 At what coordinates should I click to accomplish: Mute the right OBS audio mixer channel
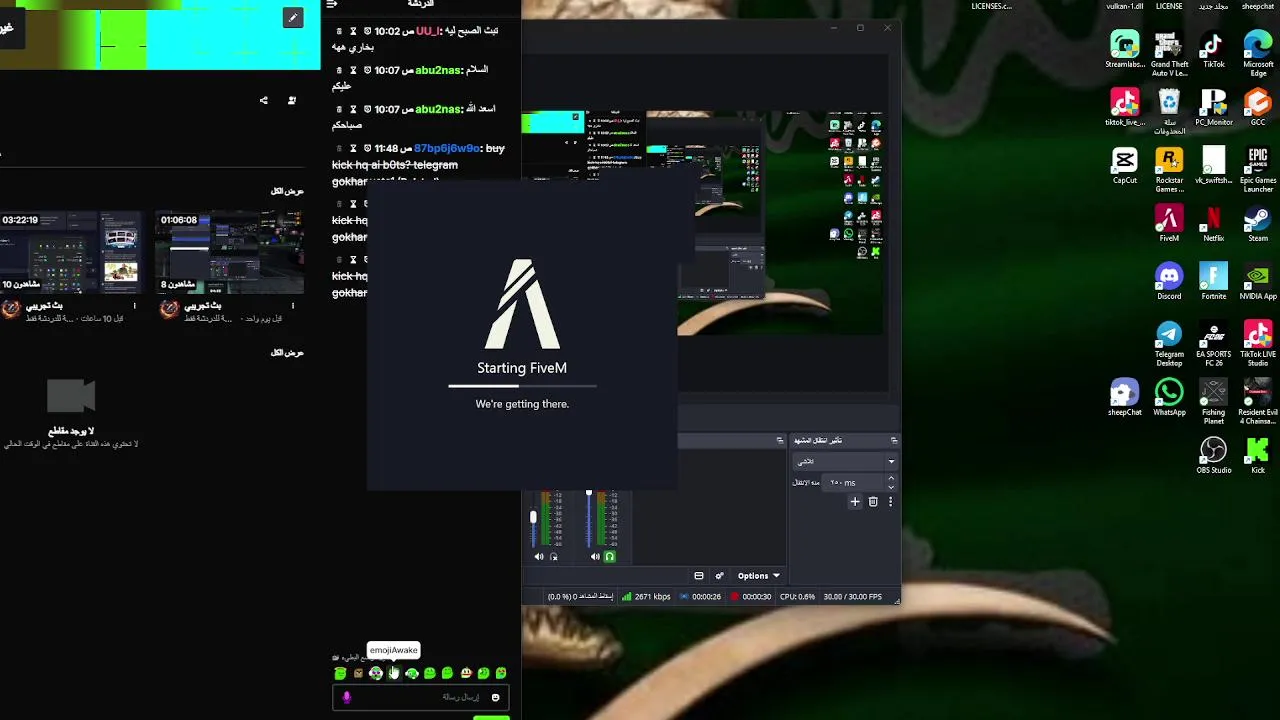click(x=595, y=557)
